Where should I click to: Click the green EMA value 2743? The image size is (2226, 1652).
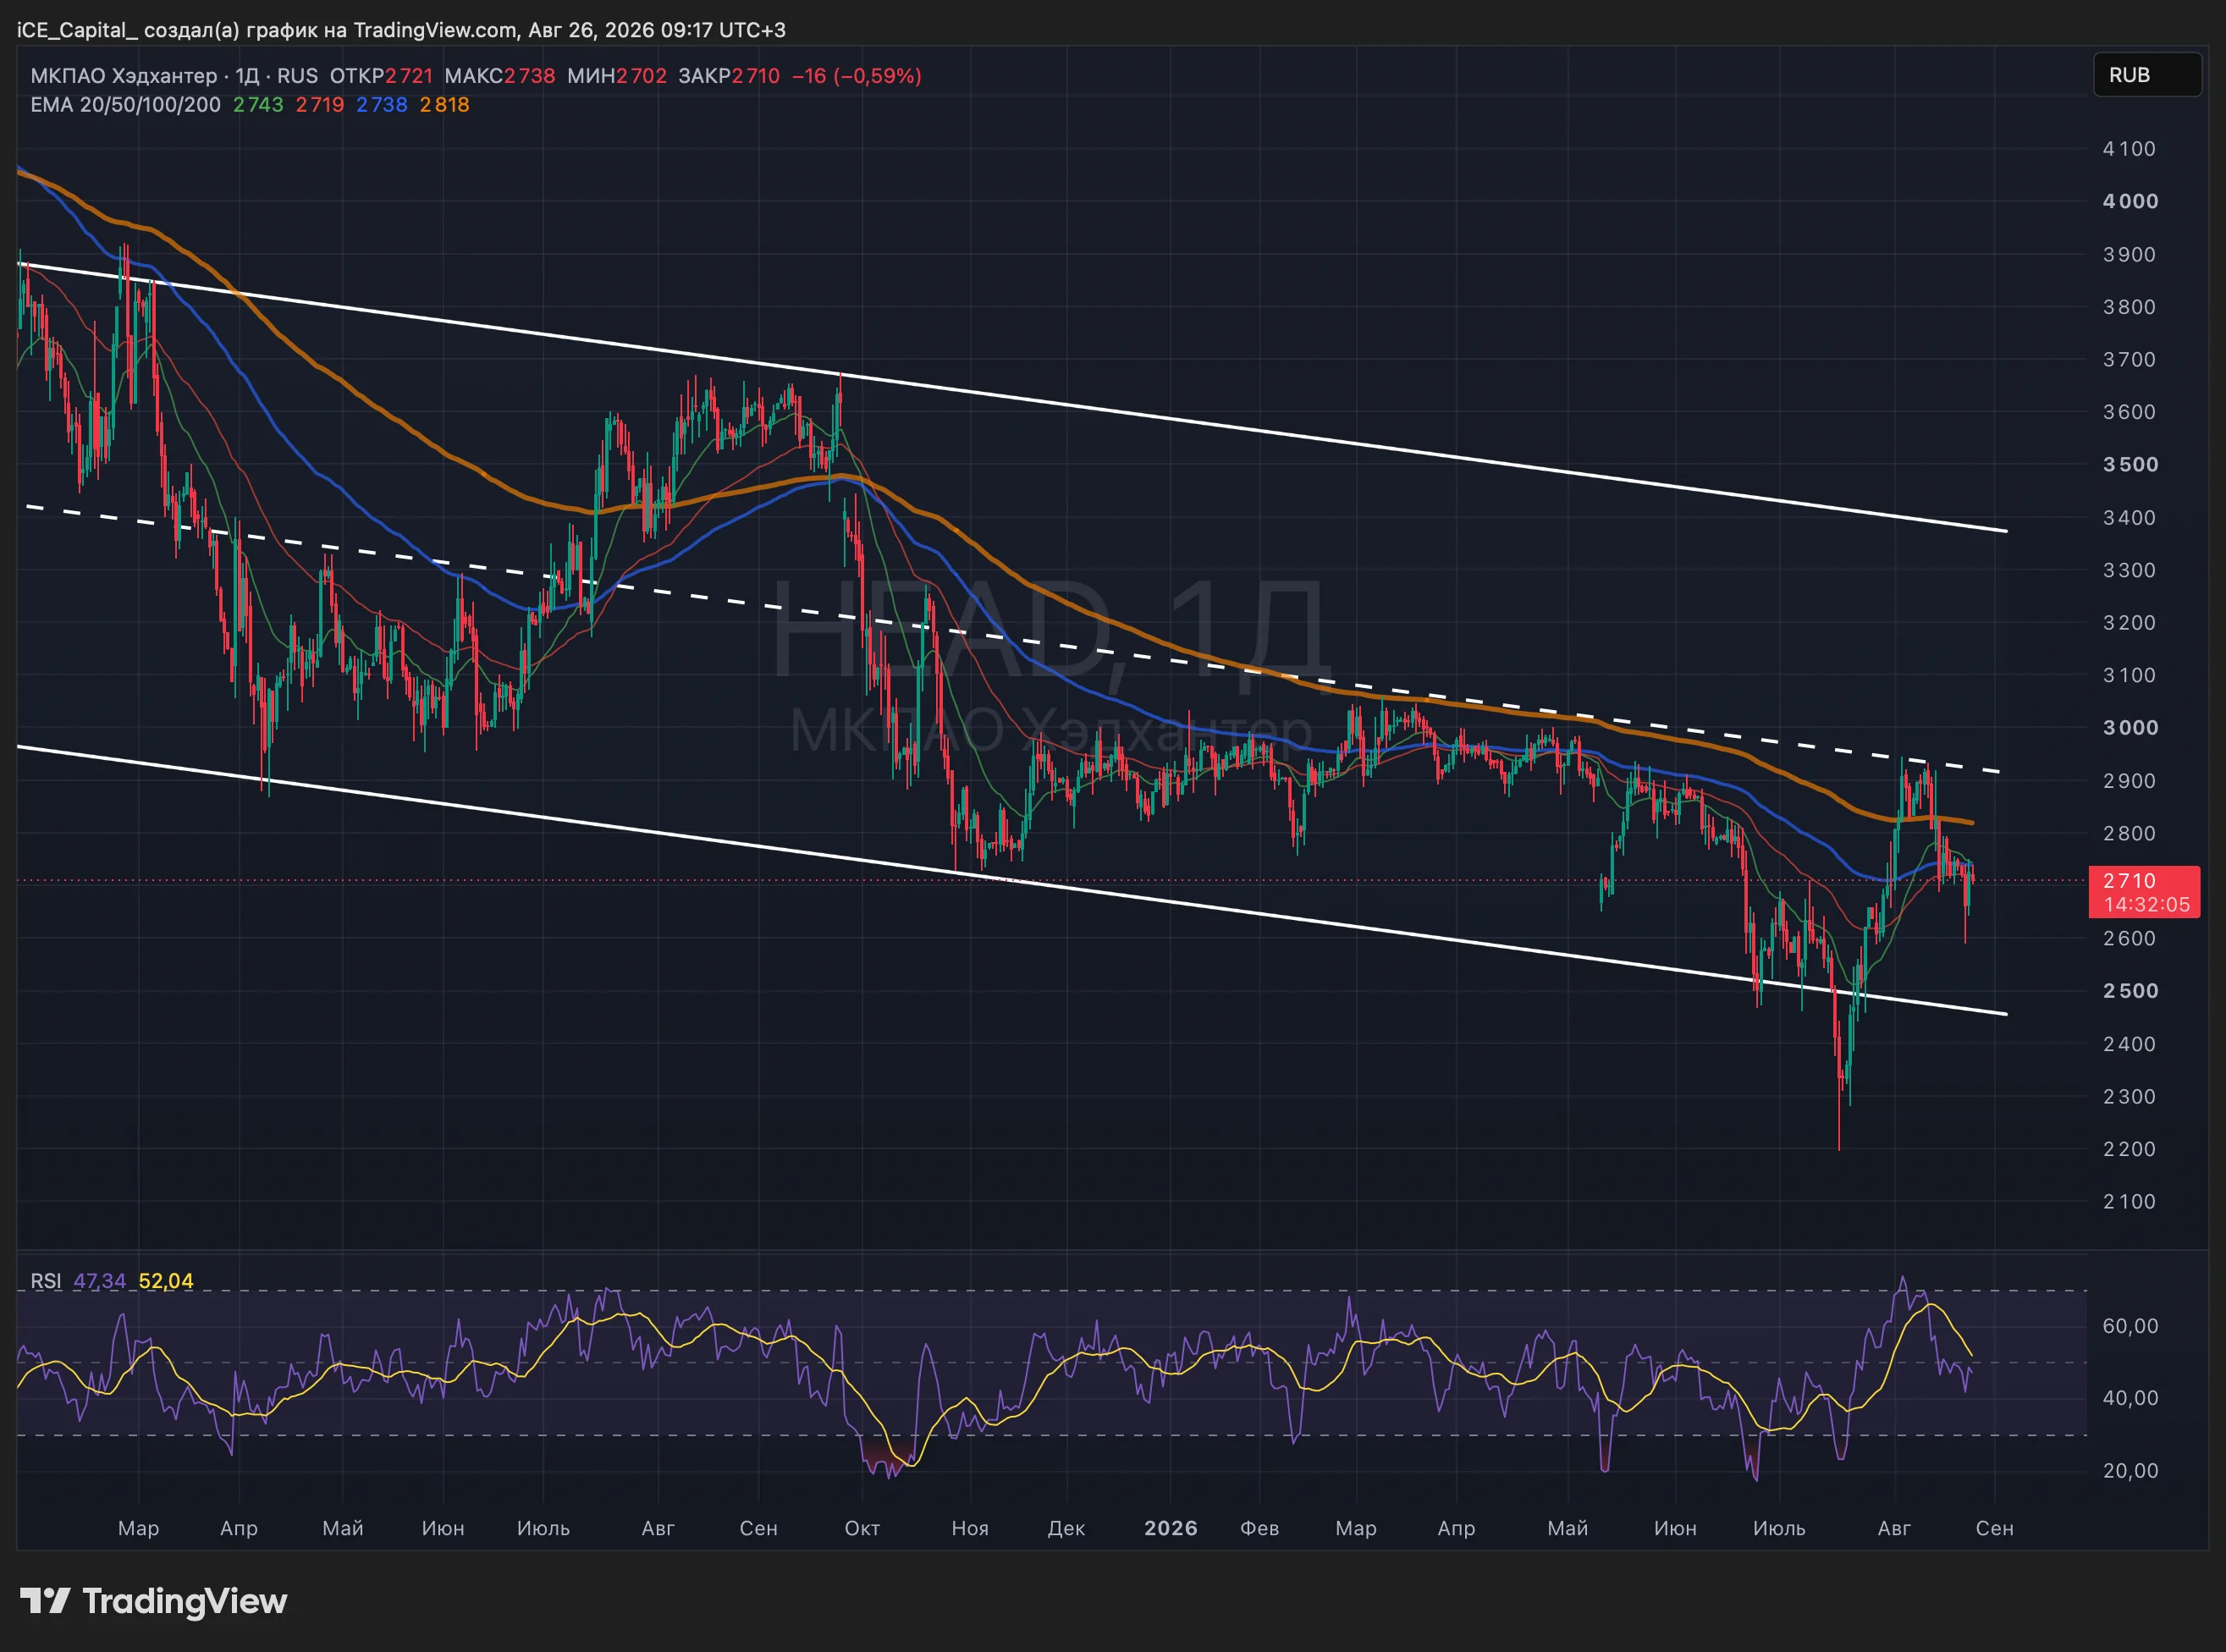pos(258,105)
